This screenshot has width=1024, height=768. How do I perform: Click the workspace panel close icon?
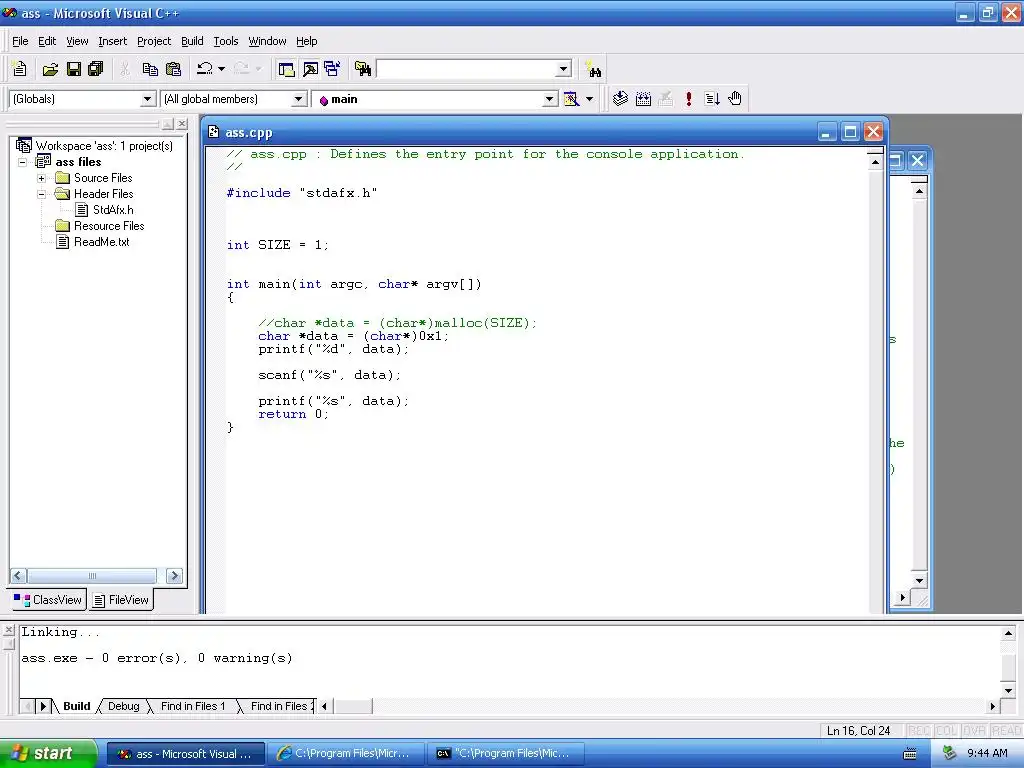click(x=182, y=123)
